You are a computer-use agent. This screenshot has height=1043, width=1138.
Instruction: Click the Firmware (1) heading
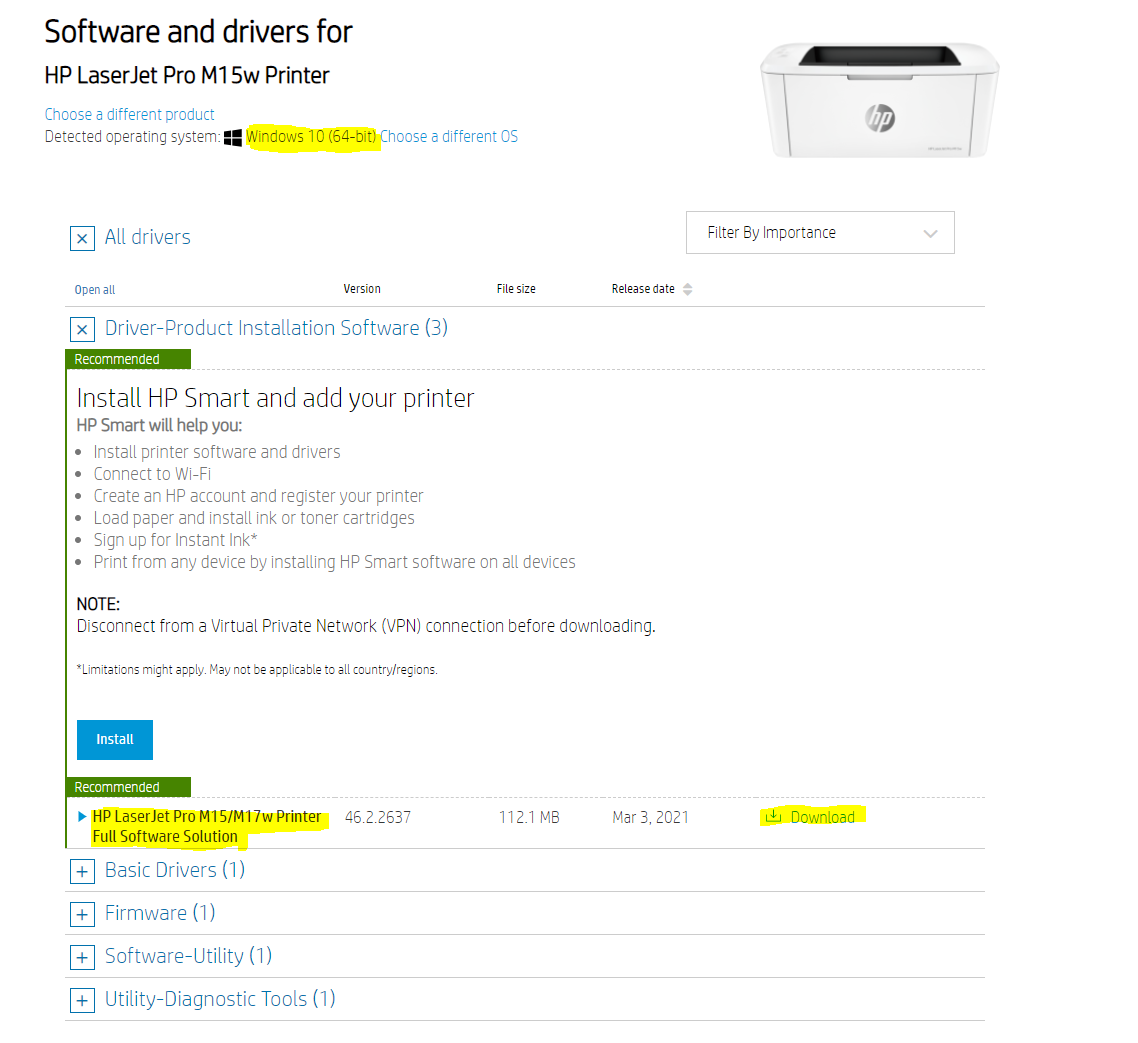pyautogui.click(x=160, y=913)
